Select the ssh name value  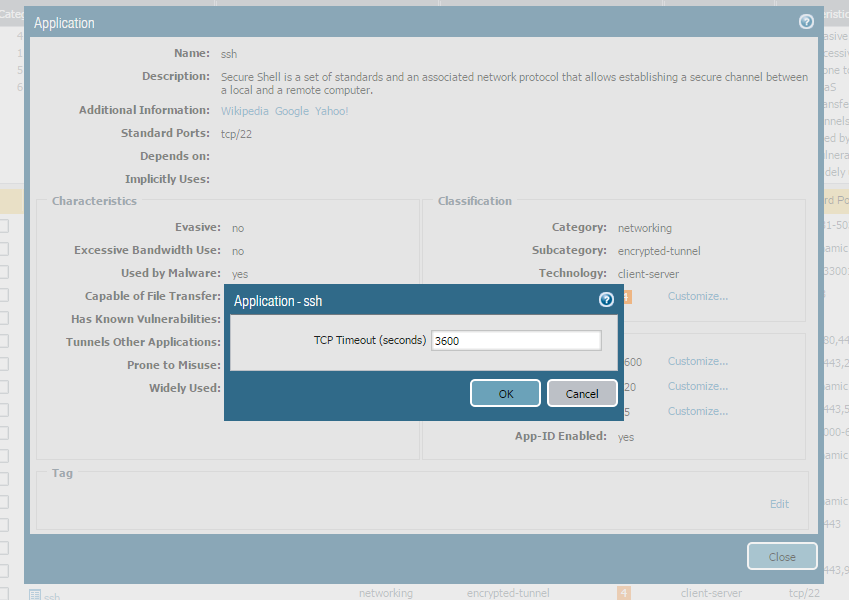coord(229,54)
